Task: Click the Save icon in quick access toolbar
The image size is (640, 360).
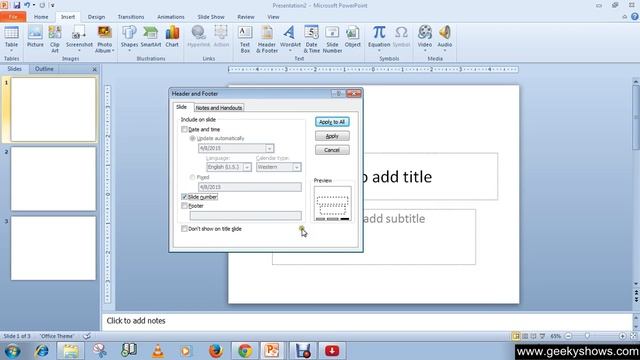Action: coord(17,5)
